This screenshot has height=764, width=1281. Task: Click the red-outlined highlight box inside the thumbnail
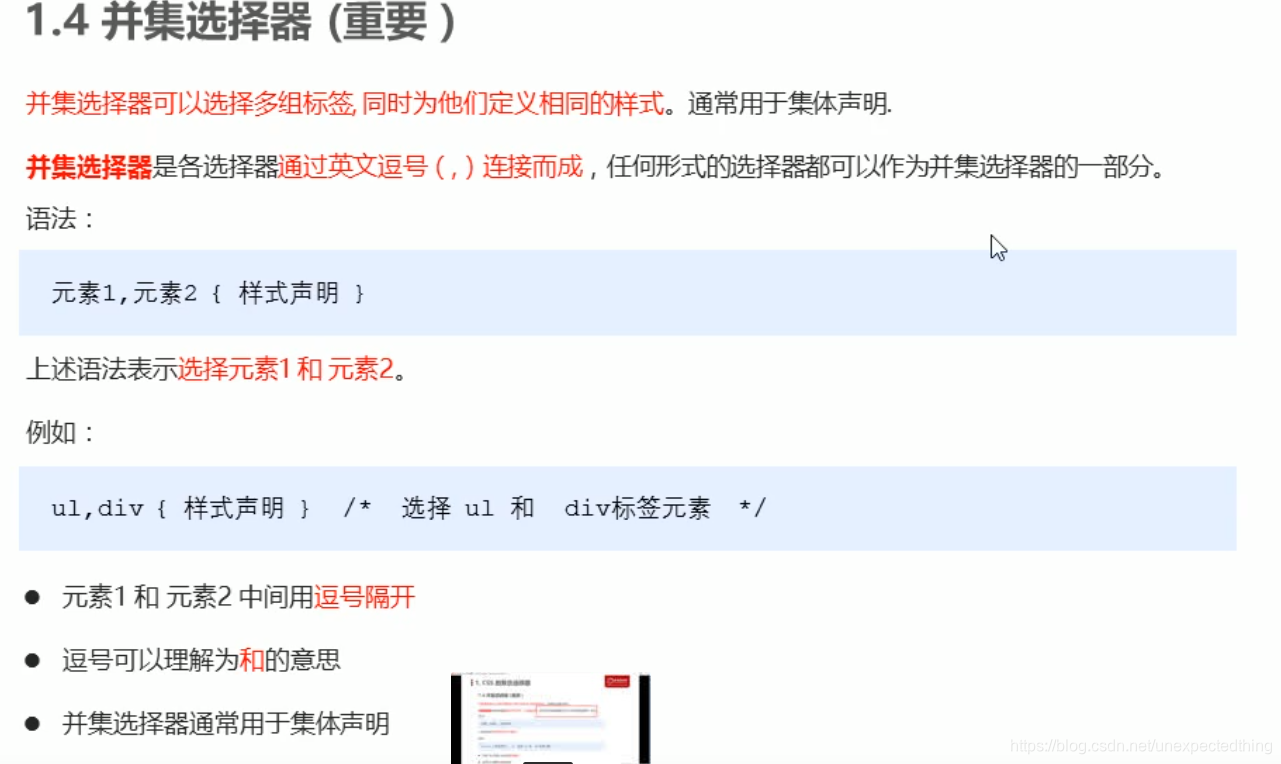566,711
